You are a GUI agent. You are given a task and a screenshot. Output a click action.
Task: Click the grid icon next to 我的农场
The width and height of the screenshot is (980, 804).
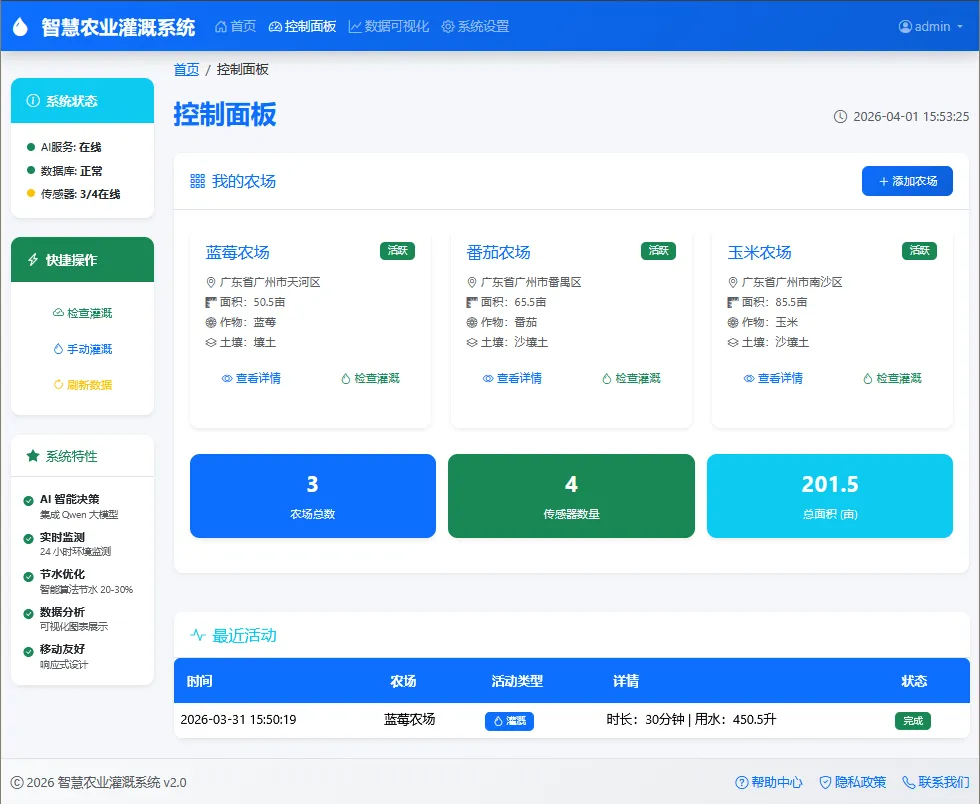(x=198, y=181)
